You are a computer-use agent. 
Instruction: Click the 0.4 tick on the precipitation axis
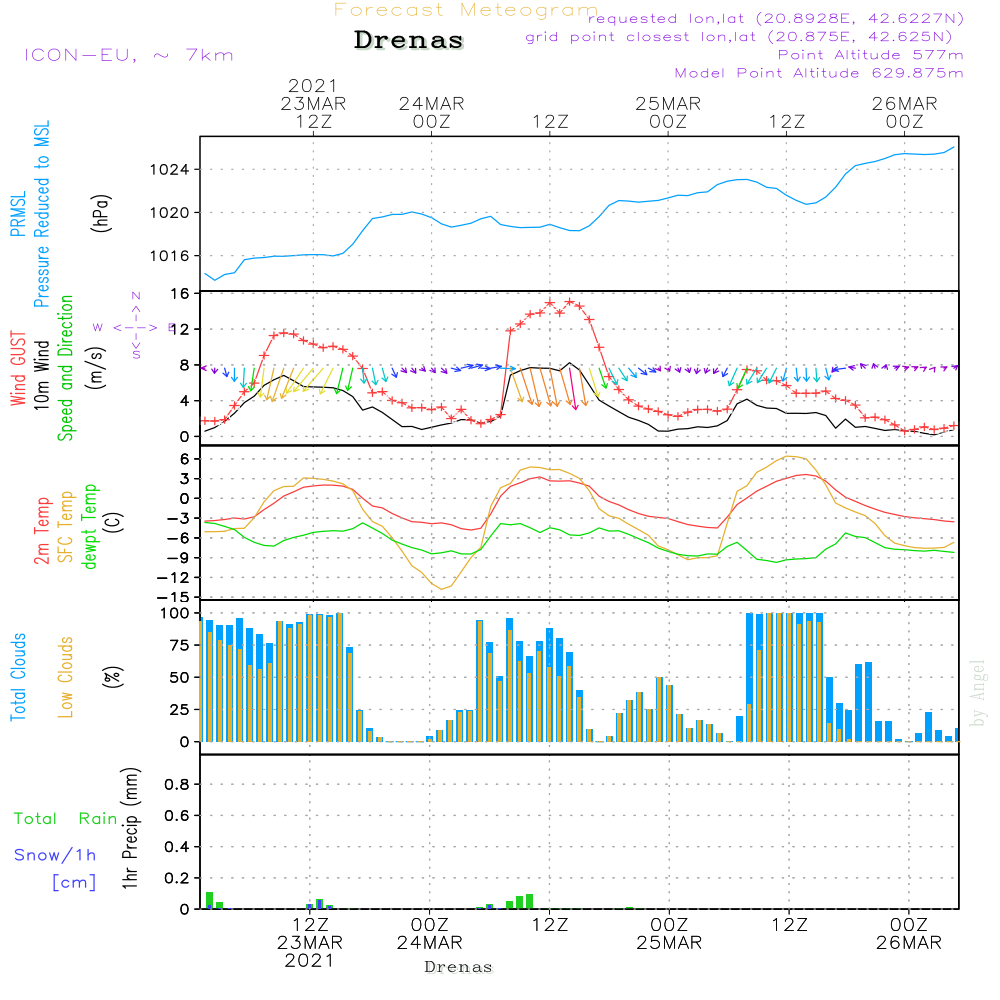(177, 848)
